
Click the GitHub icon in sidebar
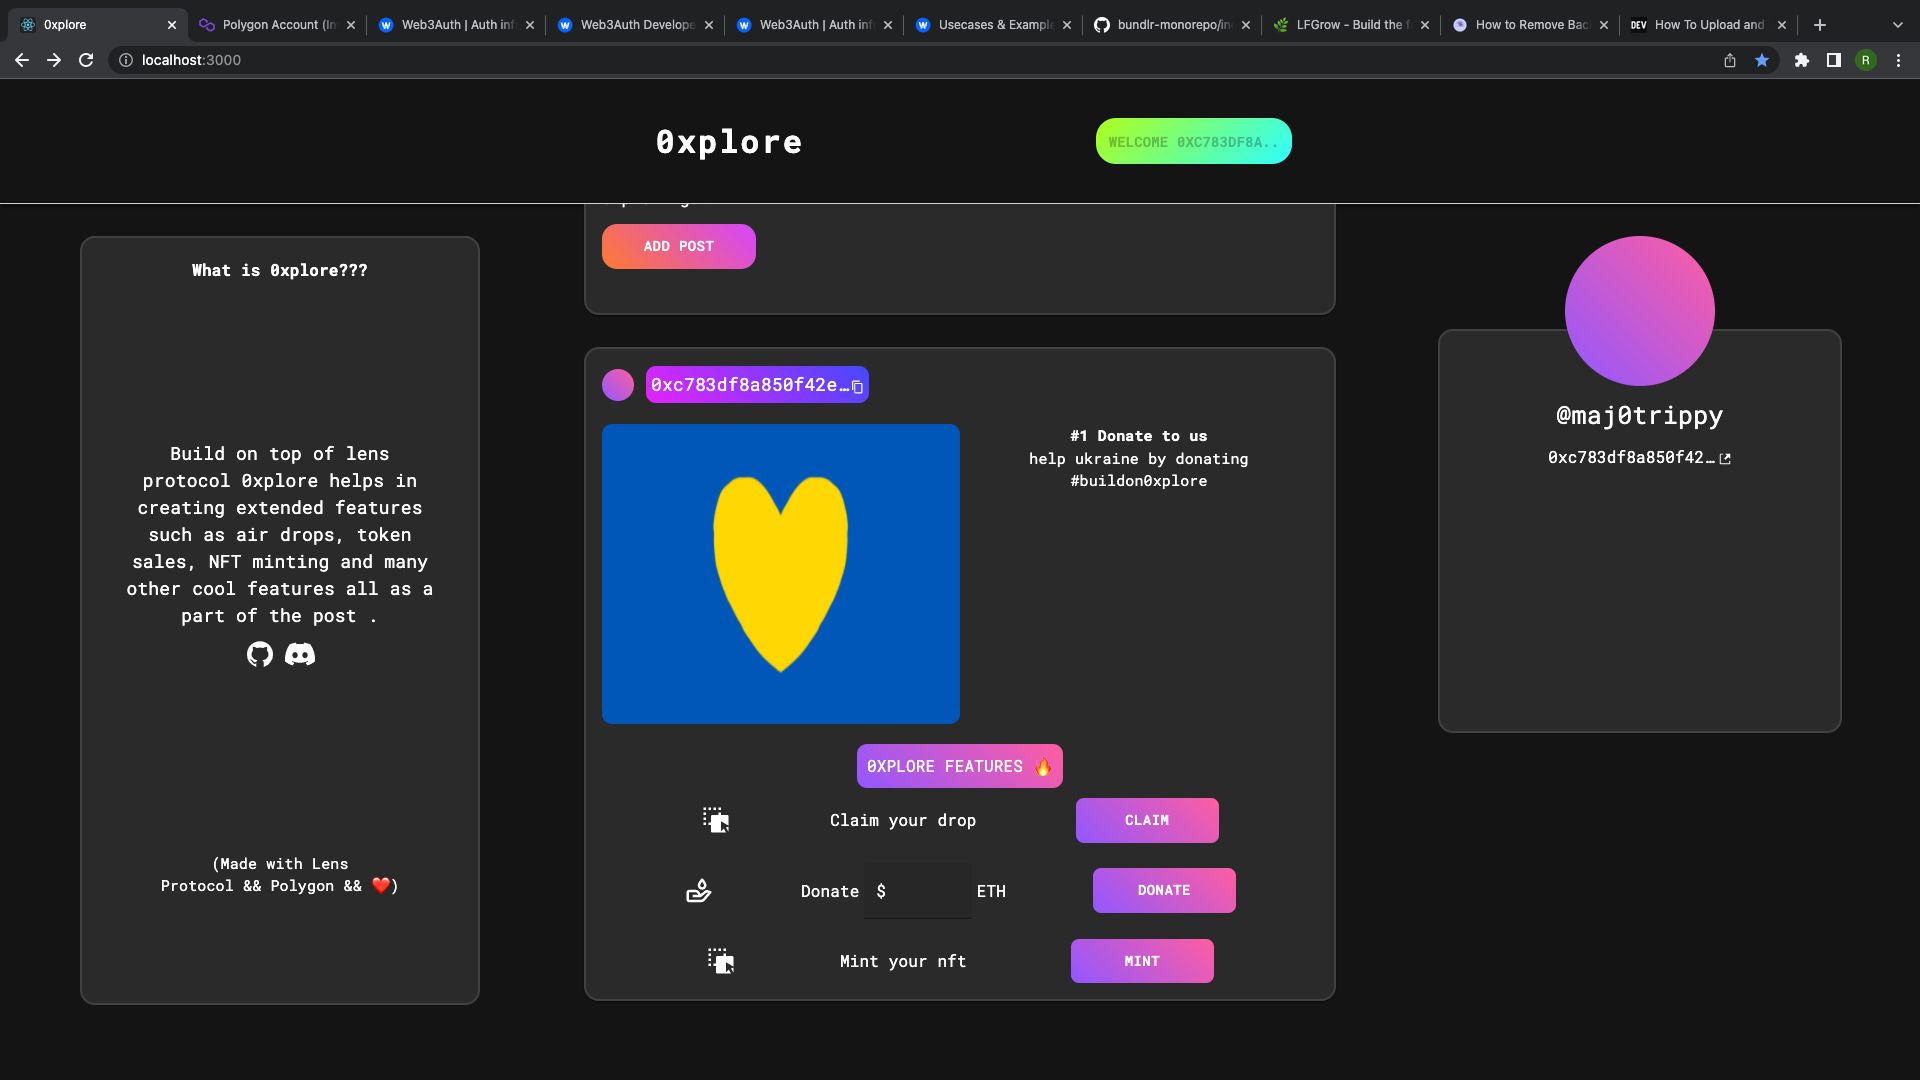pos(260,654)
